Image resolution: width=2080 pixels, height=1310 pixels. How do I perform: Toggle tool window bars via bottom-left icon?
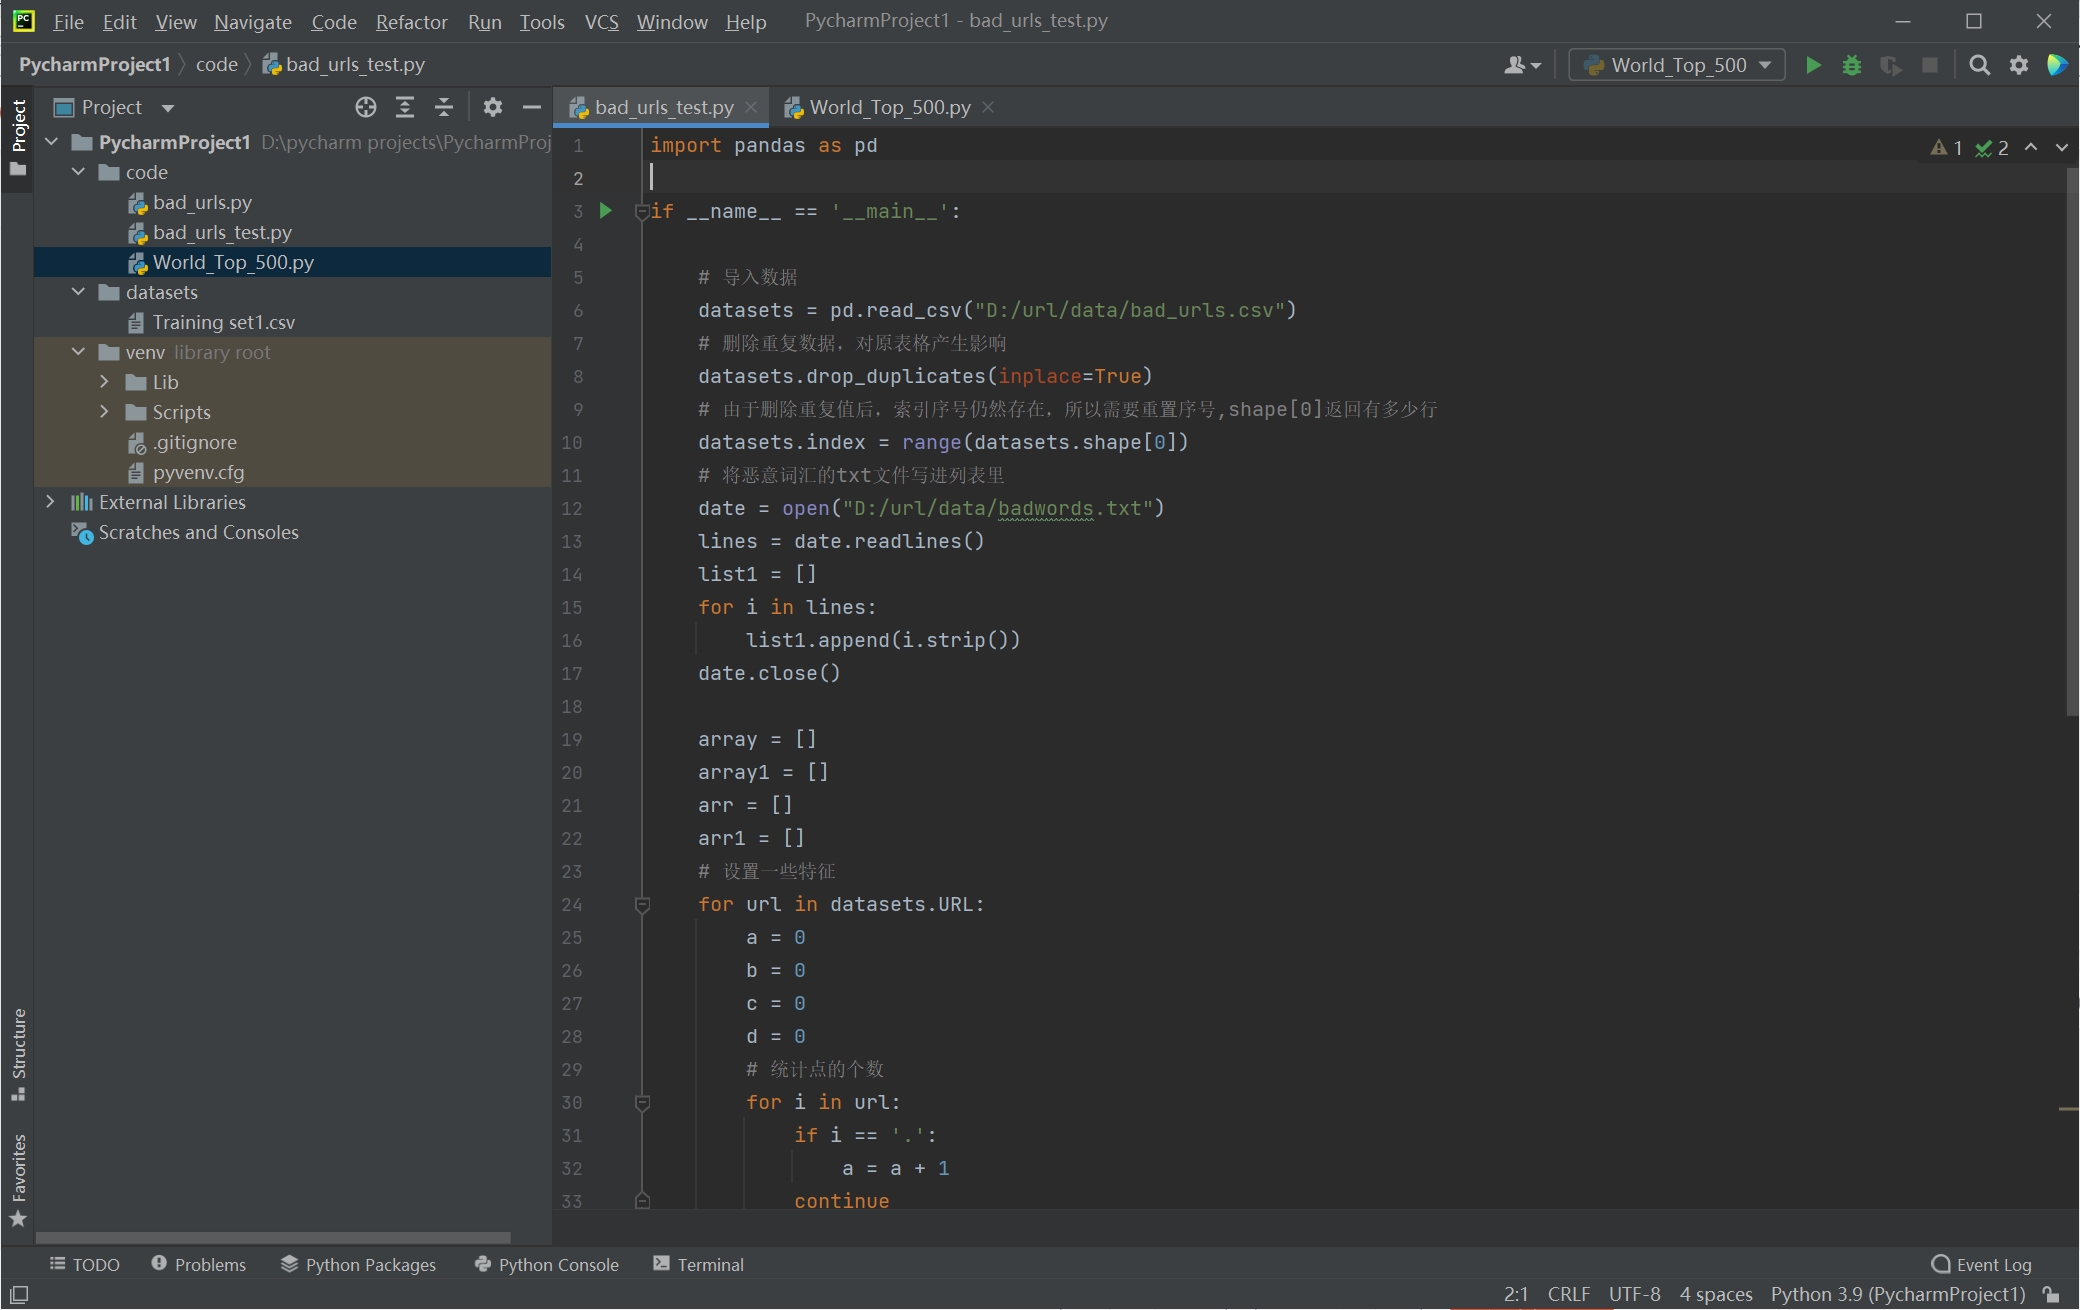click(x=18, y=1294)
